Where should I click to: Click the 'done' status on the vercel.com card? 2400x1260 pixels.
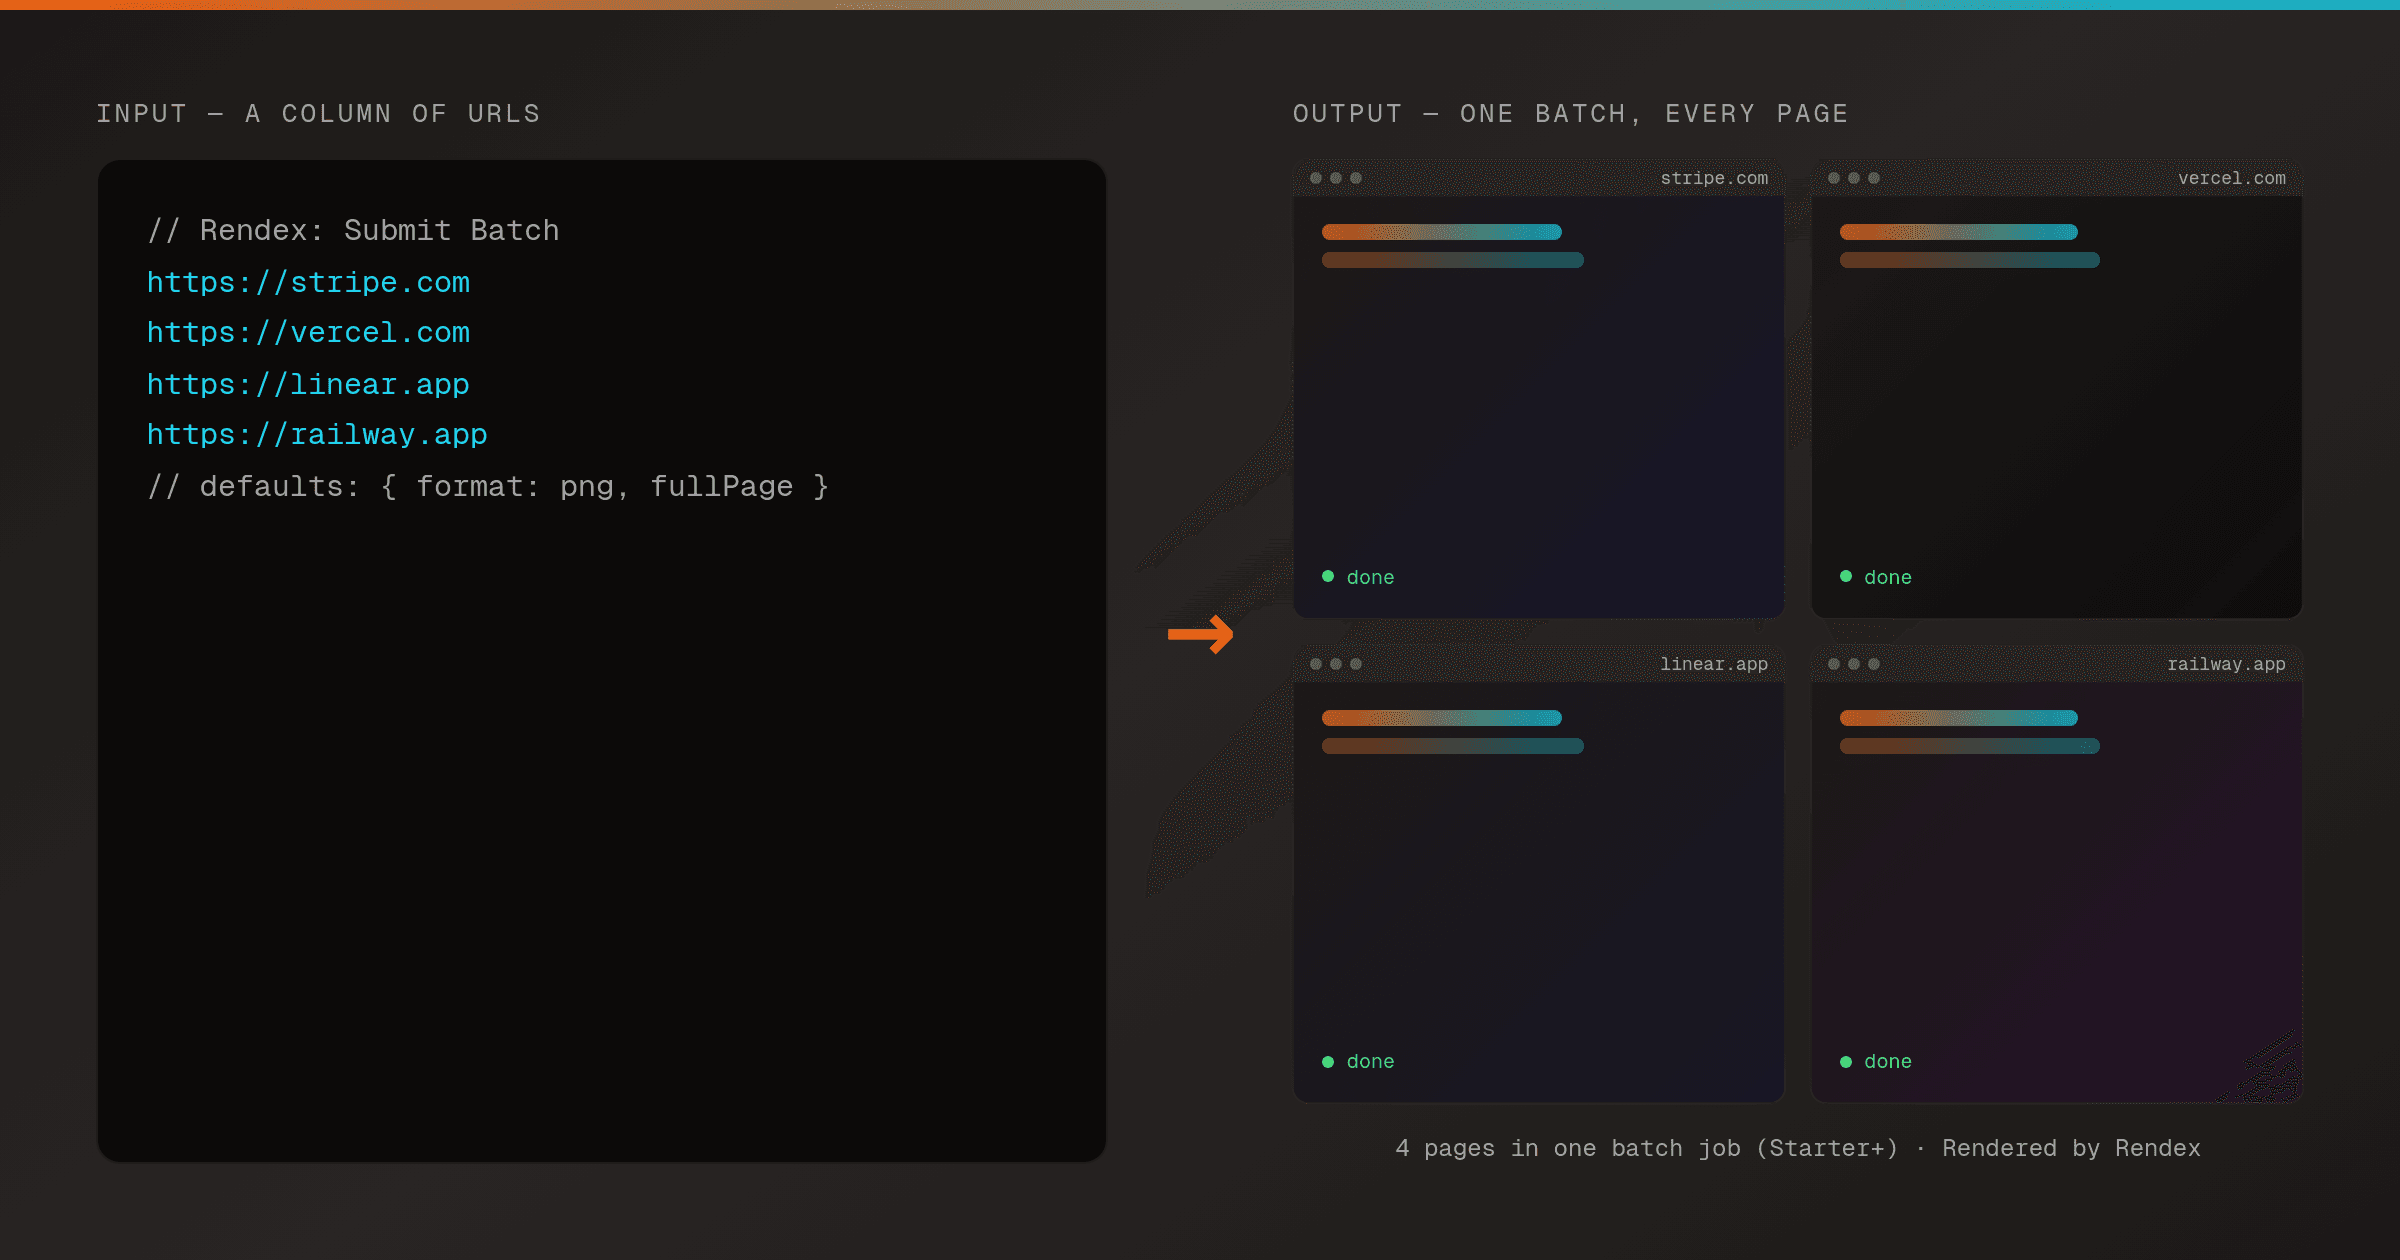pyautogui.click(x=1876, y=577)
